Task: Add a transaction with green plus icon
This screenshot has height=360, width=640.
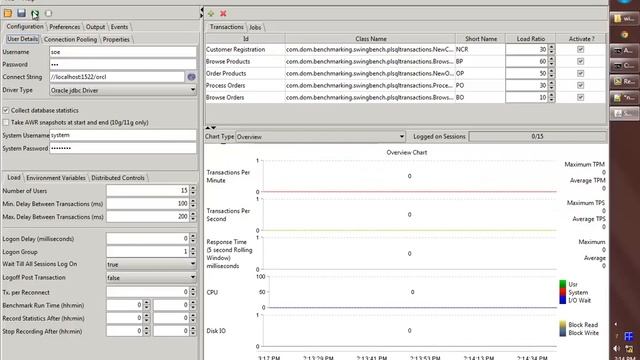Action: pyautogui.click(x=211, y=13)
